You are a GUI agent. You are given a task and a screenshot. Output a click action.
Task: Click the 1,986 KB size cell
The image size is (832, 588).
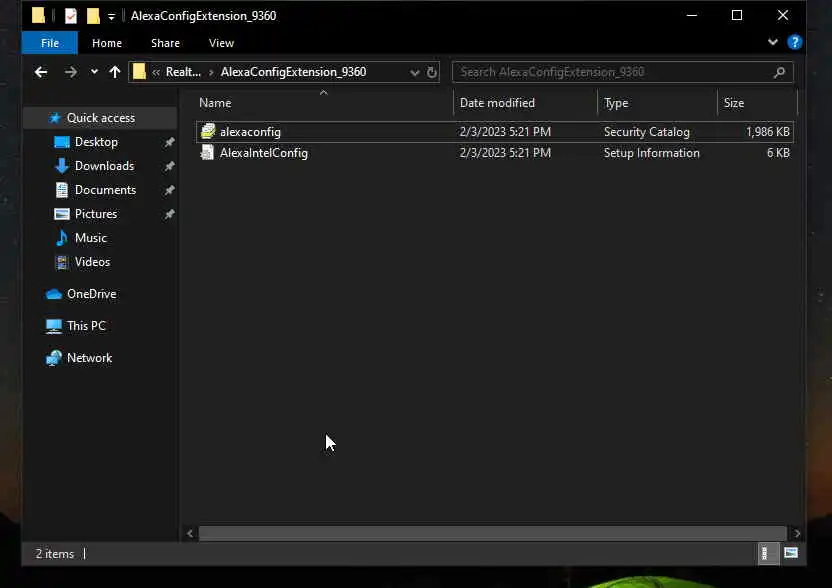pyautogui.click(x=768, y=132)
